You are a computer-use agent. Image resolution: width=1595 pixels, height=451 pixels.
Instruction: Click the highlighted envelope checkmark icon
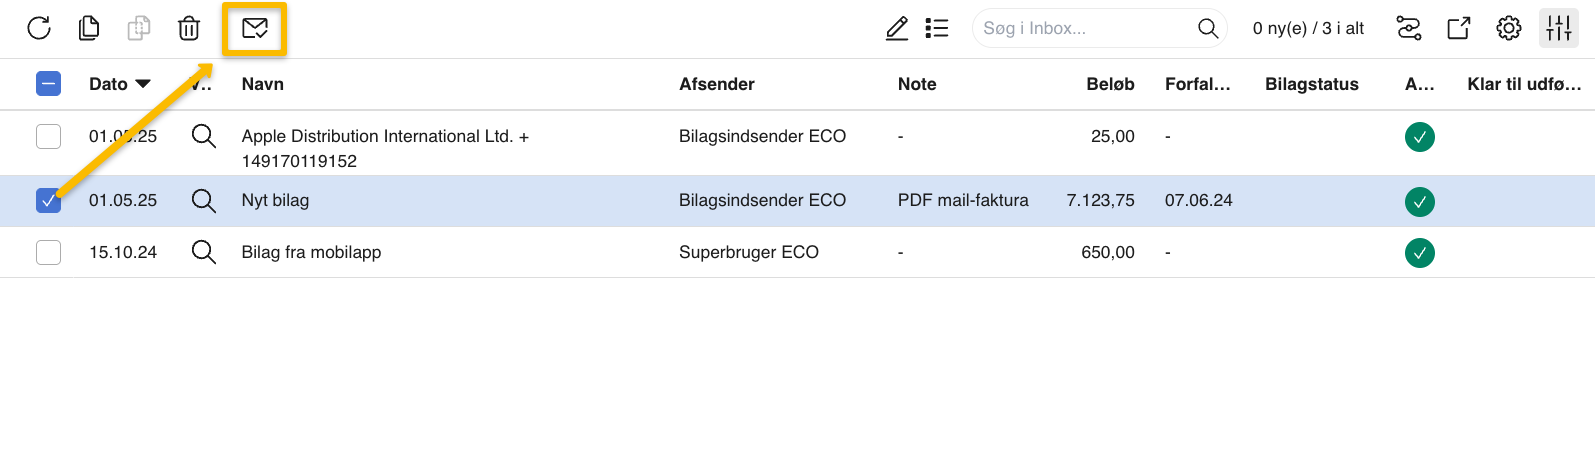tap(255, 28)
